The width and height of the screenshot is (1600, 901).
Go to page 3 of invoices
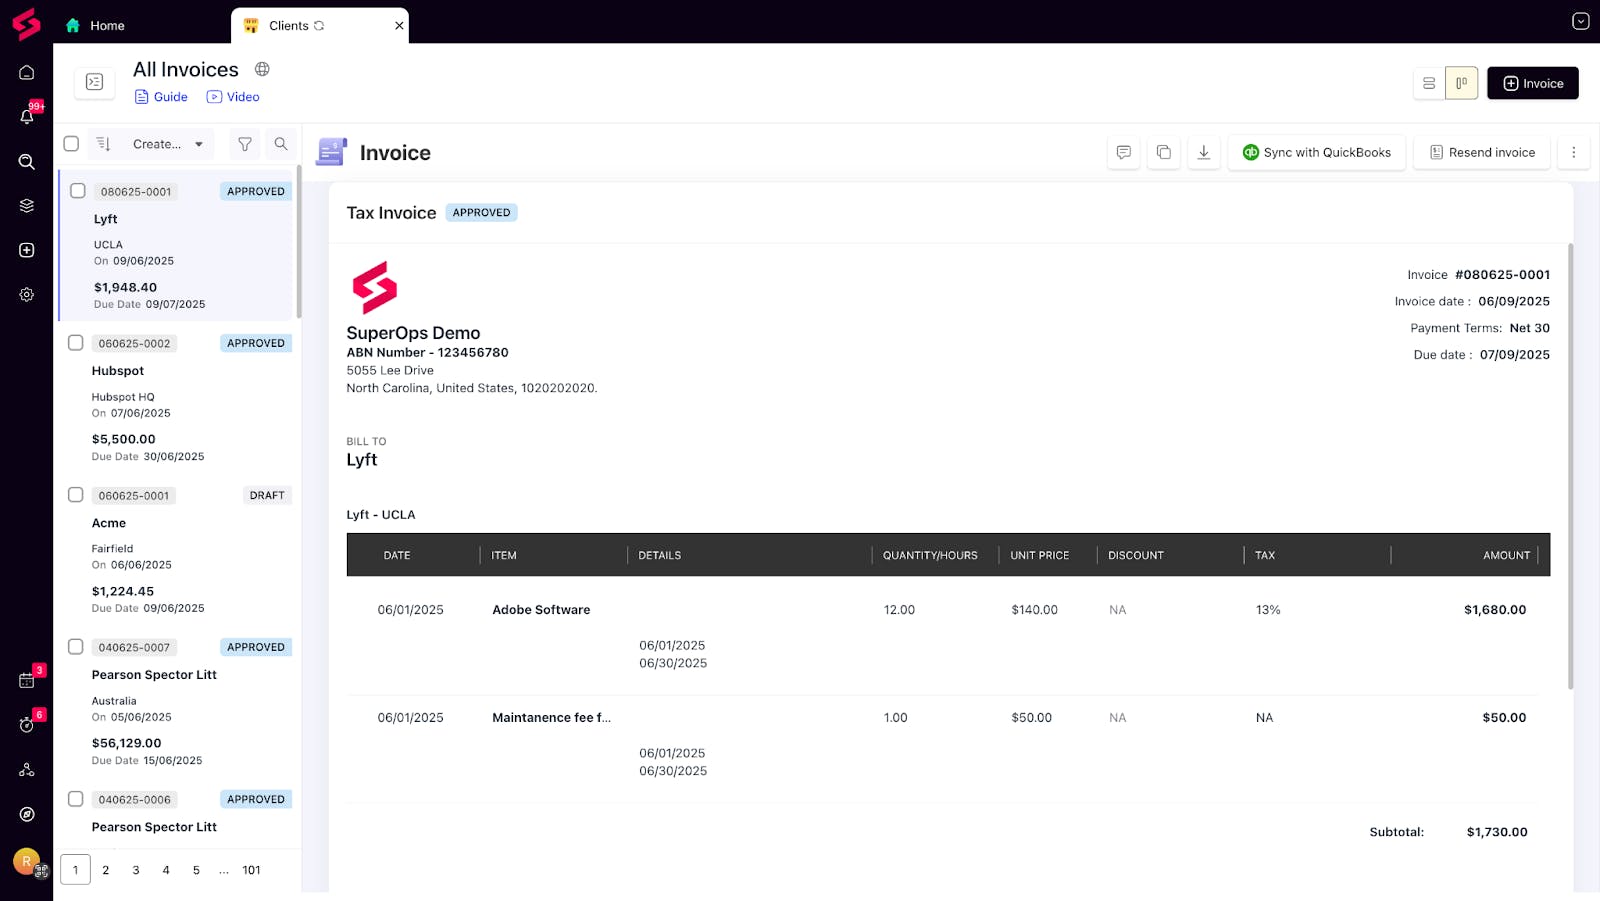[136, 870]
